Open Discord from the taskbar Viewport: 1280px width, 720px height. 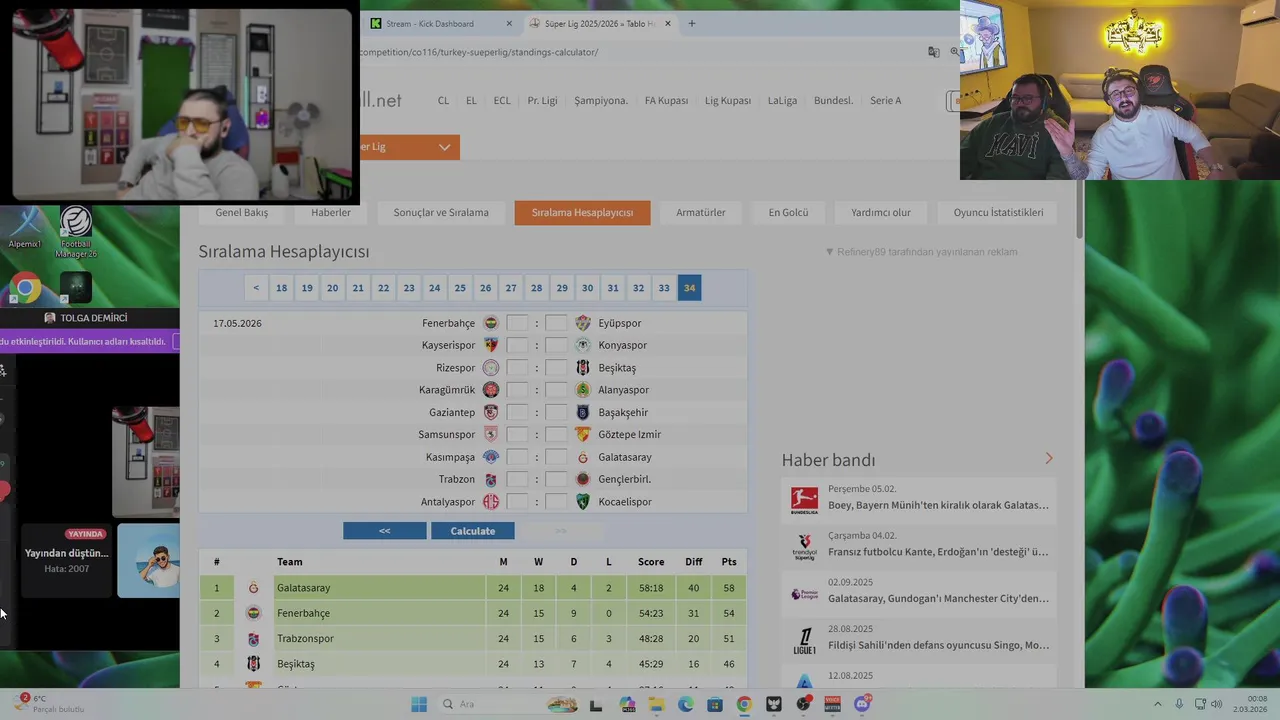[862, 704]
